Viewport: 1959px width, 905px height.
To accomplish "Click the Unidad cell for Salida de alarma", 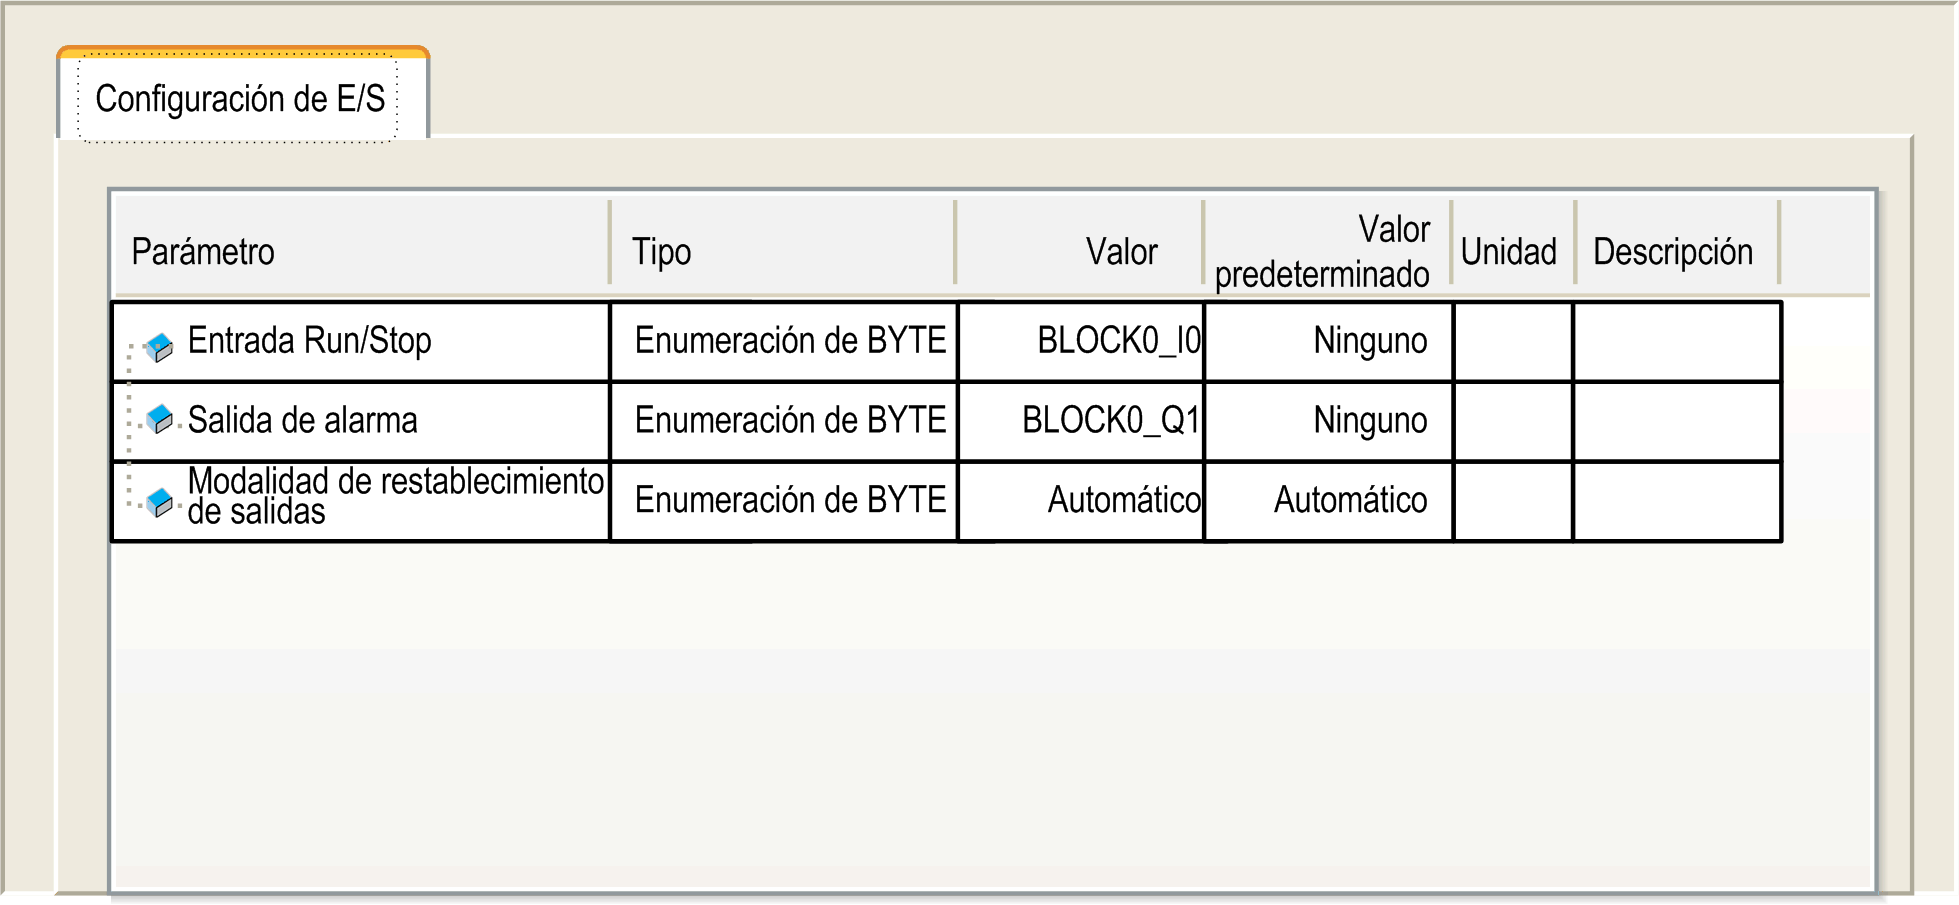I will (1513, 421).
